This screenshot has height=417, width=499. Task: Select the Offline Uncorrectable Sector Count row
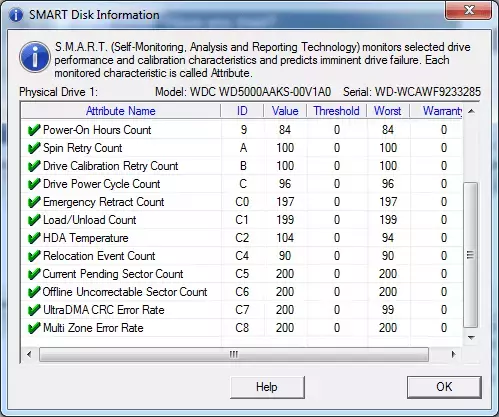pos(242,292)
